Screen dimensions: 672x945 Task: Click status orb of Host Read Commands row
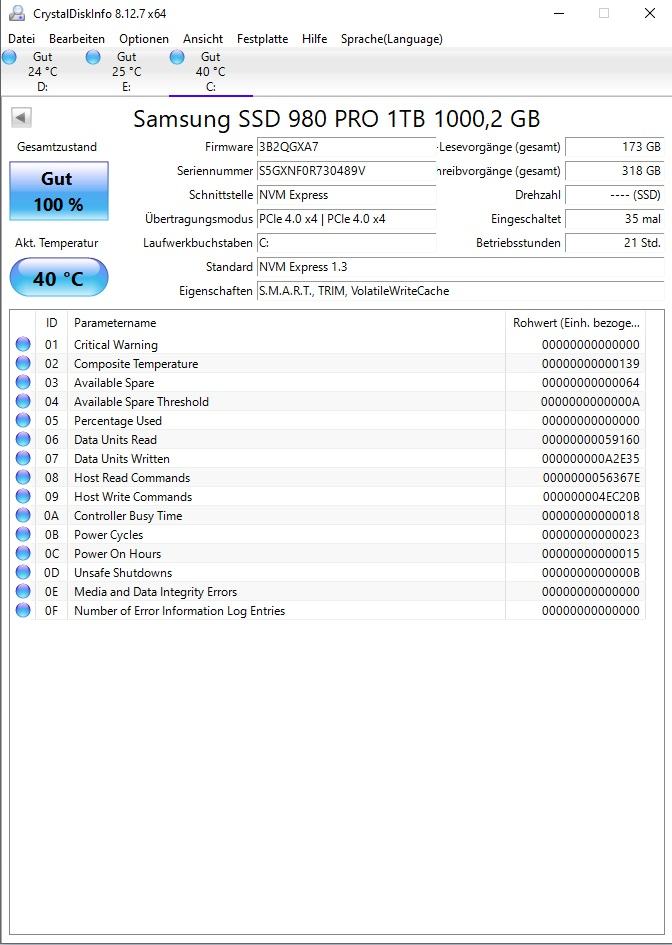coord(23,477)
